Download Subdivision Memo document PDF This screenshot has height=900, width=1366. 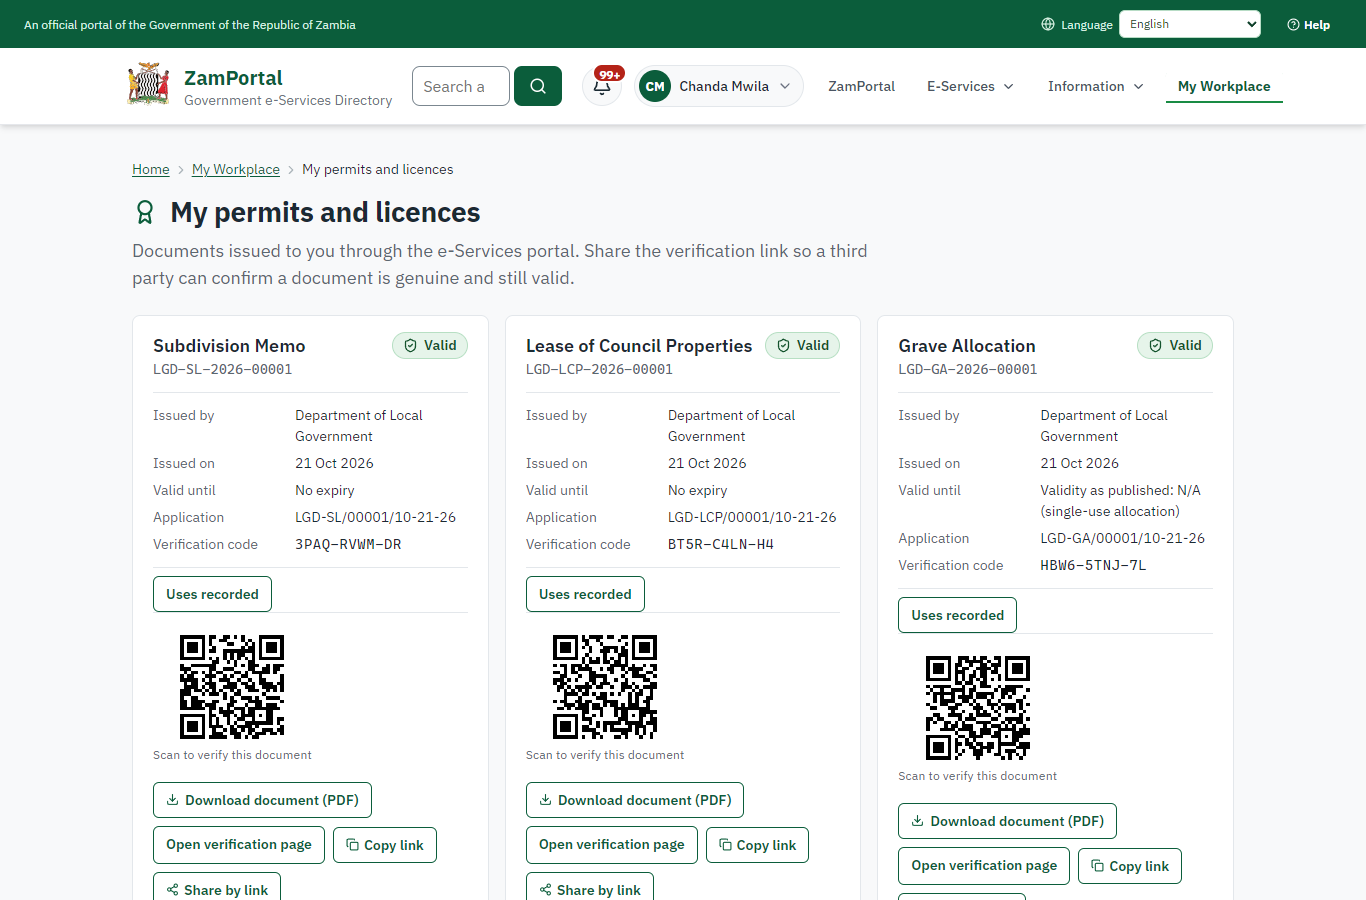pyautogui.click(x=262, y=800)
